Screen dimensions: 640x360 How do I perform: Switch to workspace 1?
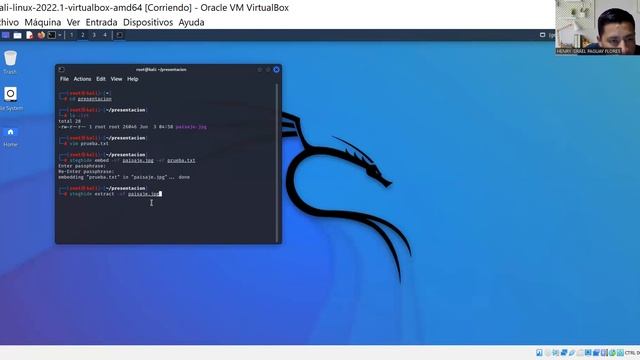(71, 35)
